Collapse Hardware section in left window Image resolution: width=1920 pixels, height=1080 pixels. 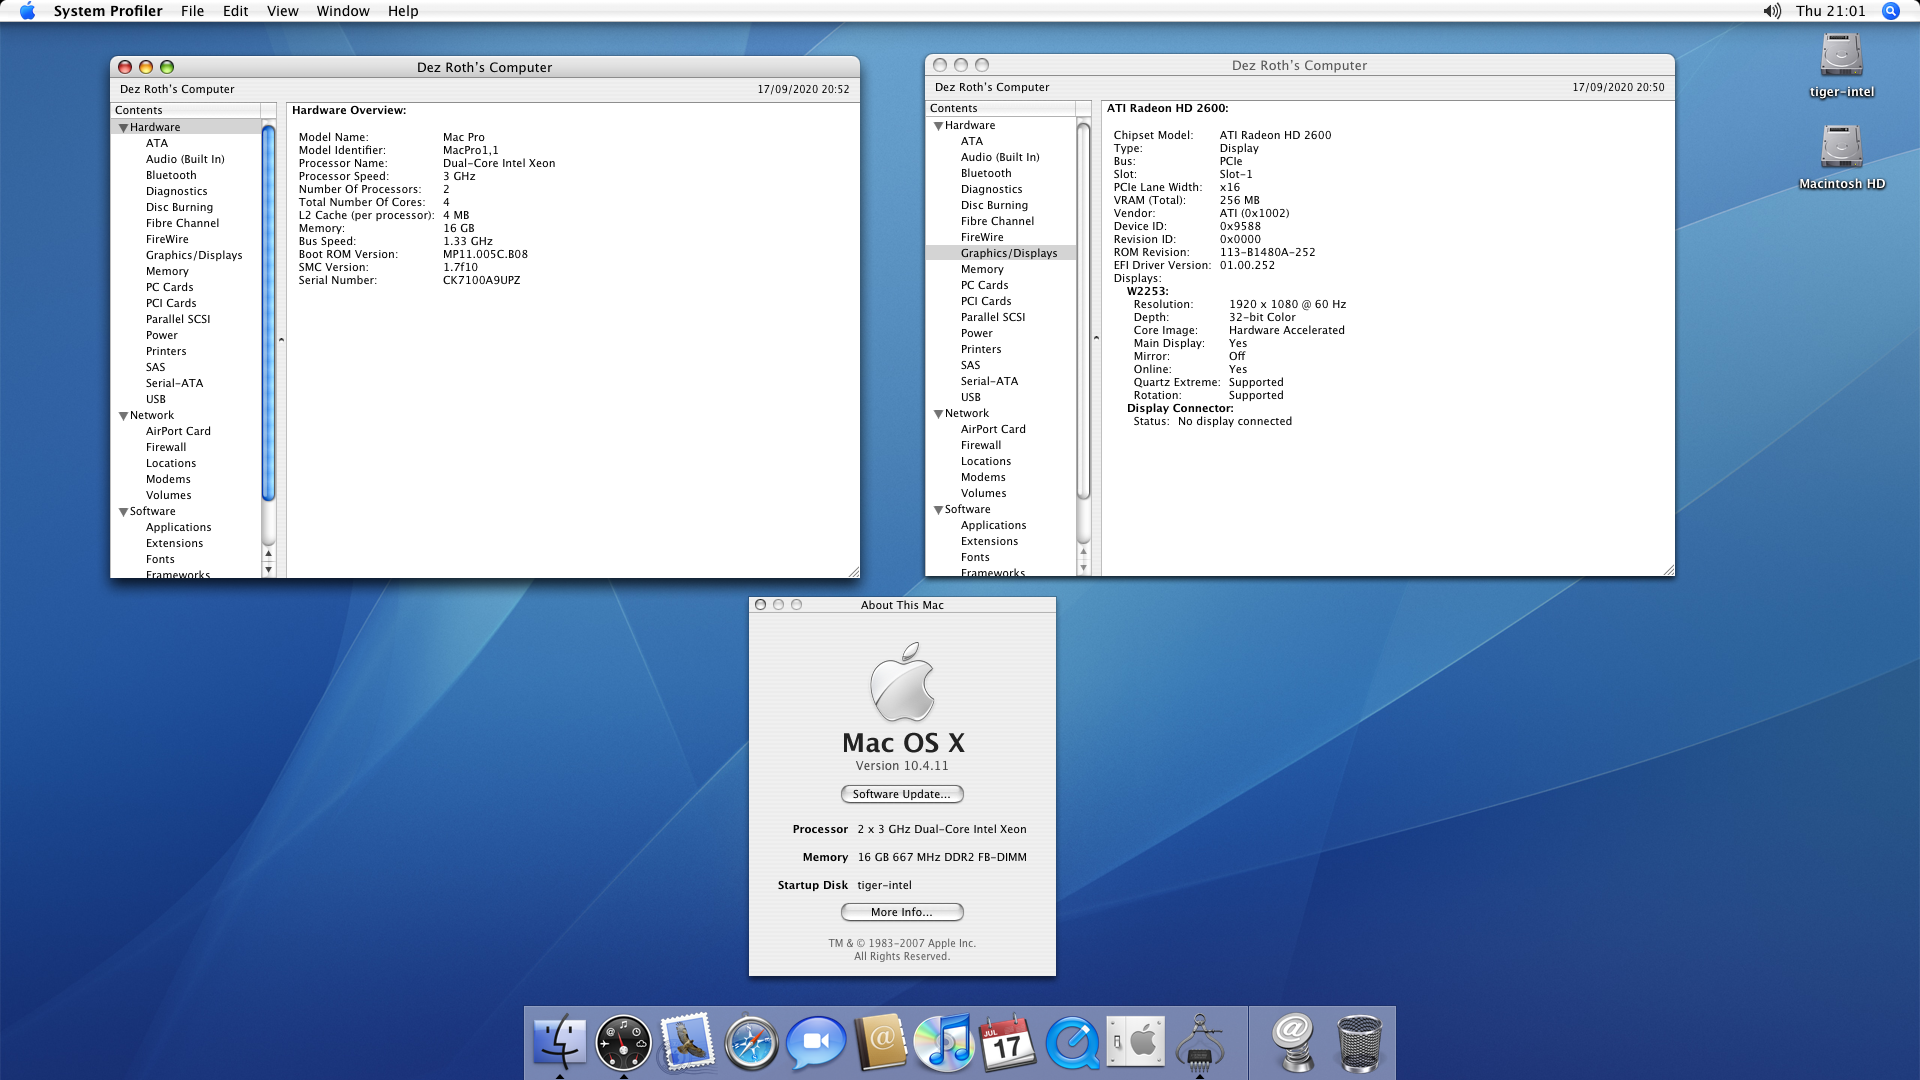[x=124, y=128]
